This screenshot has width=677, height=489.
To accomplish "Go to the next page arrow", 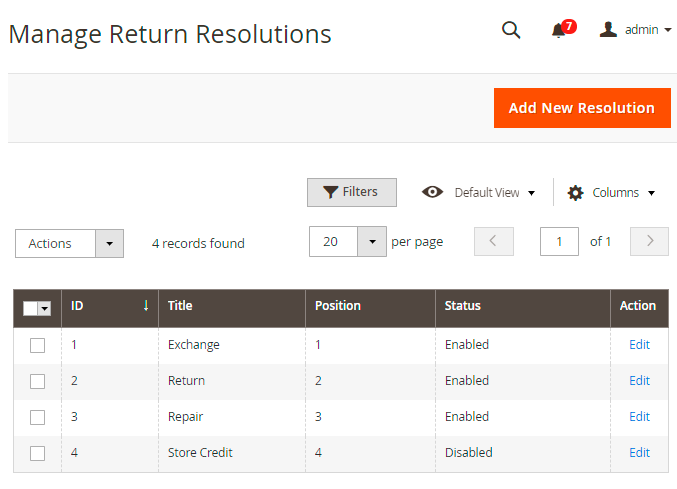I will pyautogui.click(x=650, y=242).
